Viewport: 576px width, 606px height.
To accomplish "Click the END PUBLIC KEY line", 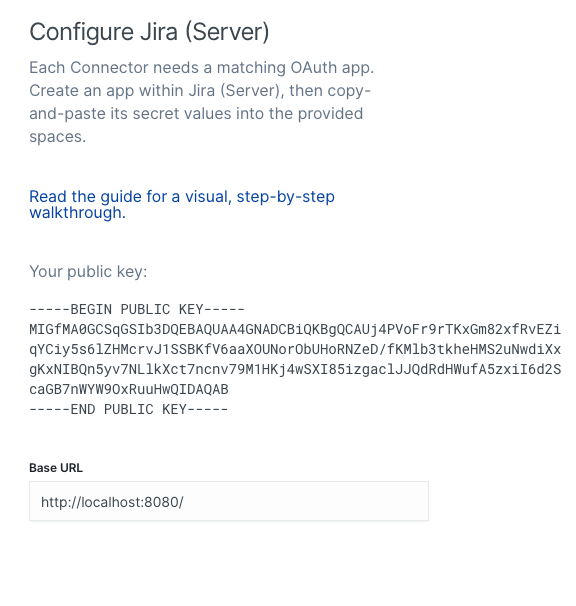I will pyautogui.click(x=129, y=409).
